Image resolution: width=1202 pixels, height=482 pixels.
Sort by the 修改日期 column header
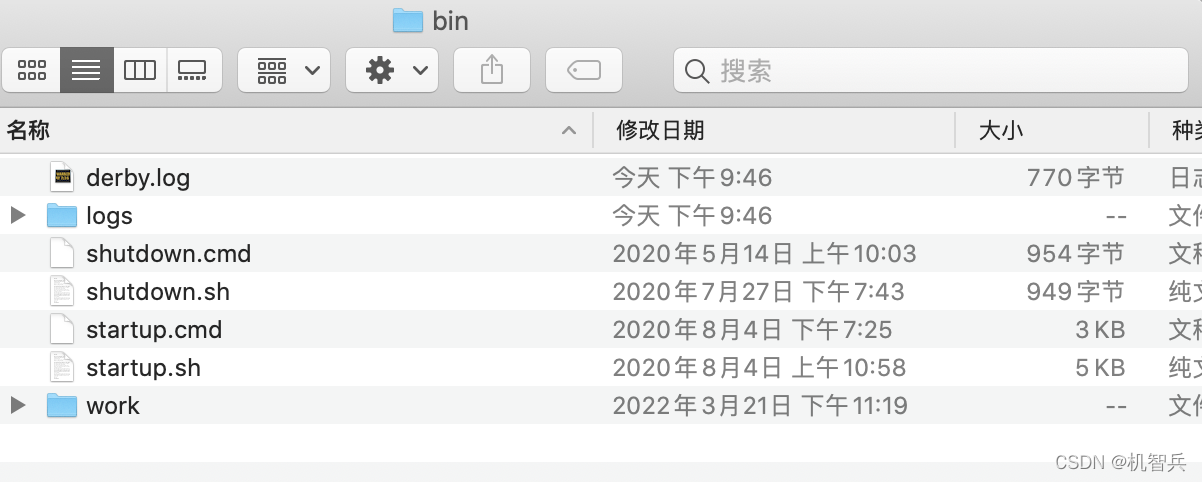[x=660, y=130]
